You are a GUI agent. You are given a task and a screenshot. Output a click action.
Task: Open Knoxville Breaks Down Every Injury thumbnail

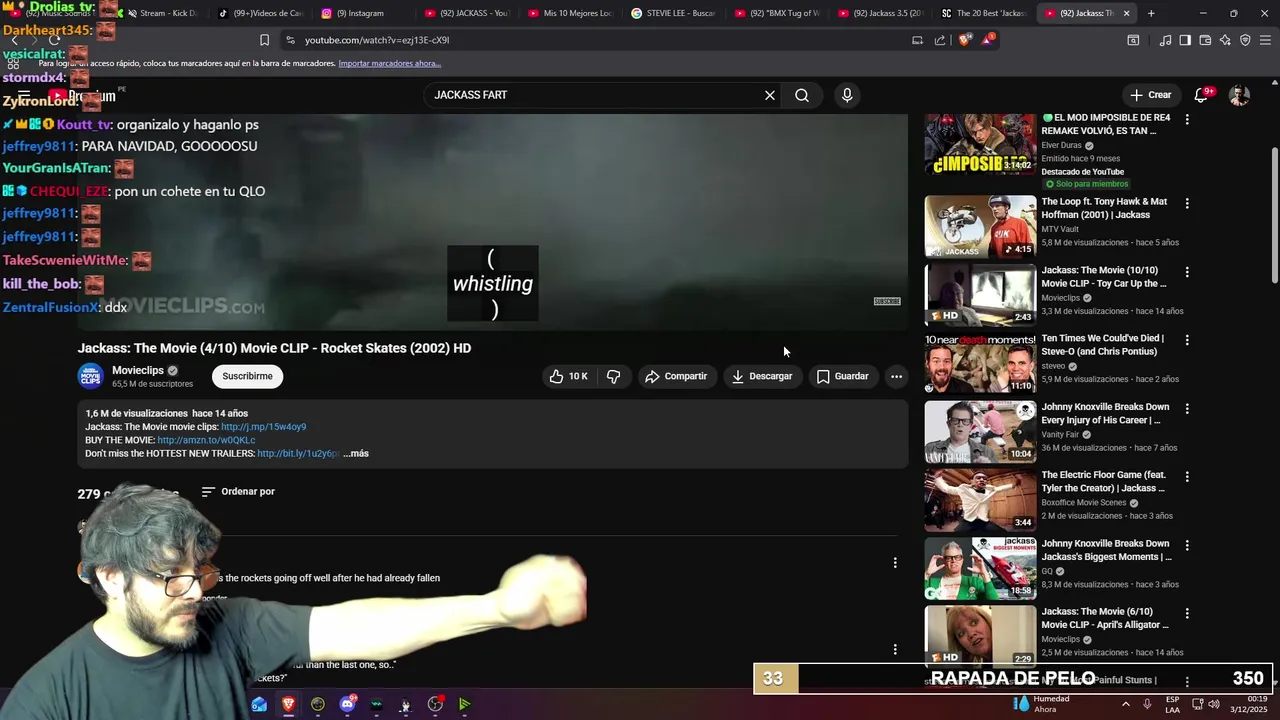click(x=980, y=432)
